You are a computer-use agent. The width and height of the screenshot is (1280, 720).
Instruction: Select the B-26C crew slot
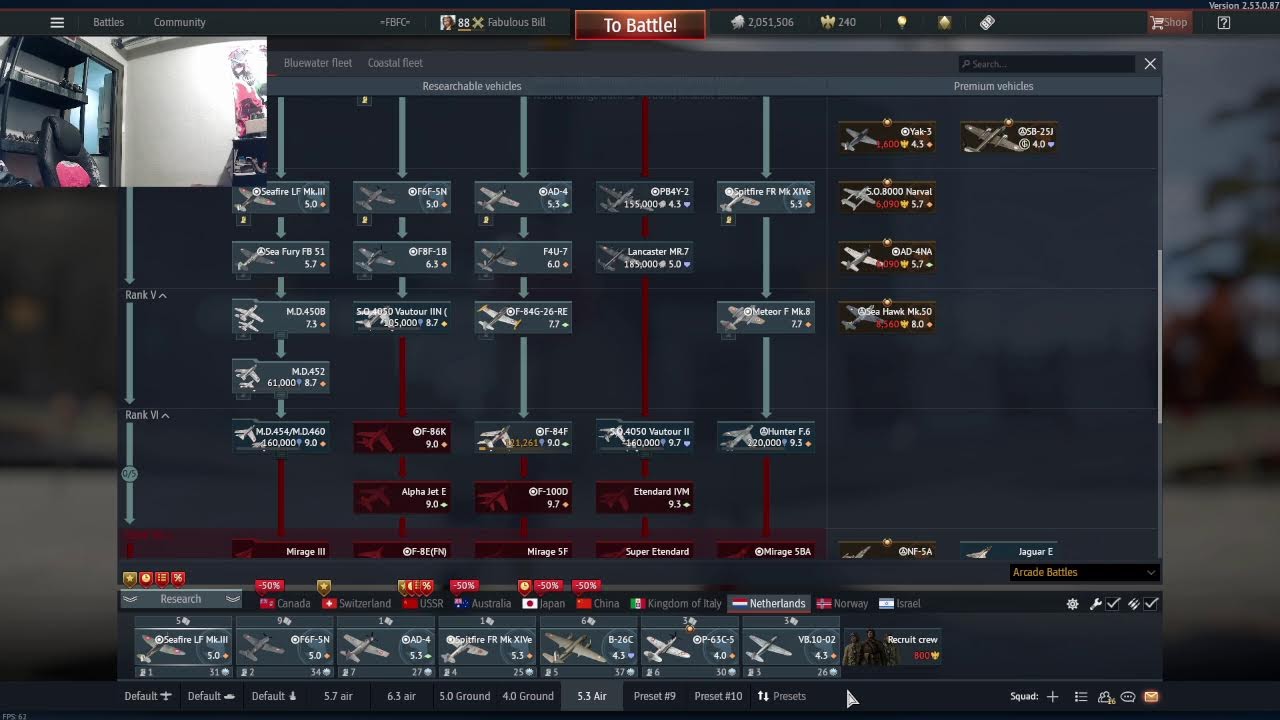(x=588, y=647)
